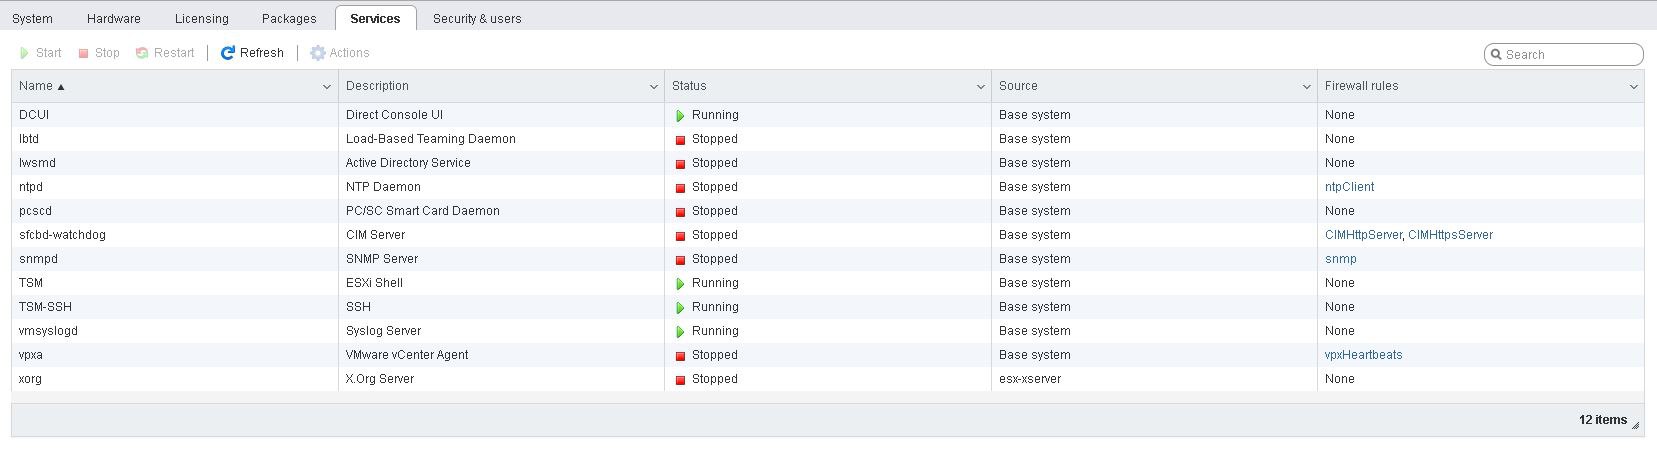Screen dimensions: 1657x470
Task: Click 'Active Directory Service' description
Action: pos(408,163)
